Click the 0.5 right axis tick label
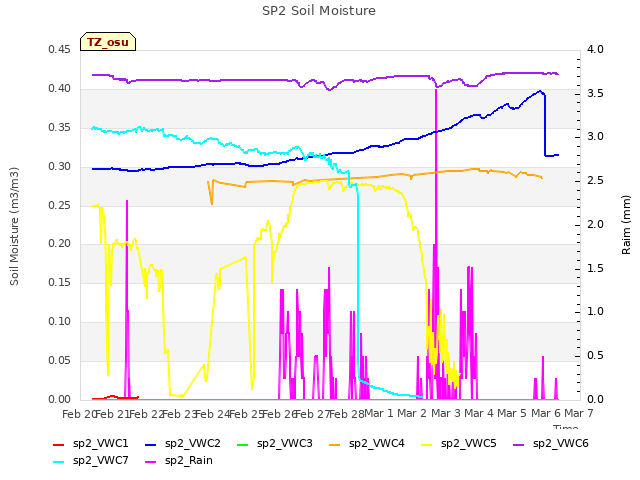This screenshot has width=640, height=480. (x=595, y=356)
